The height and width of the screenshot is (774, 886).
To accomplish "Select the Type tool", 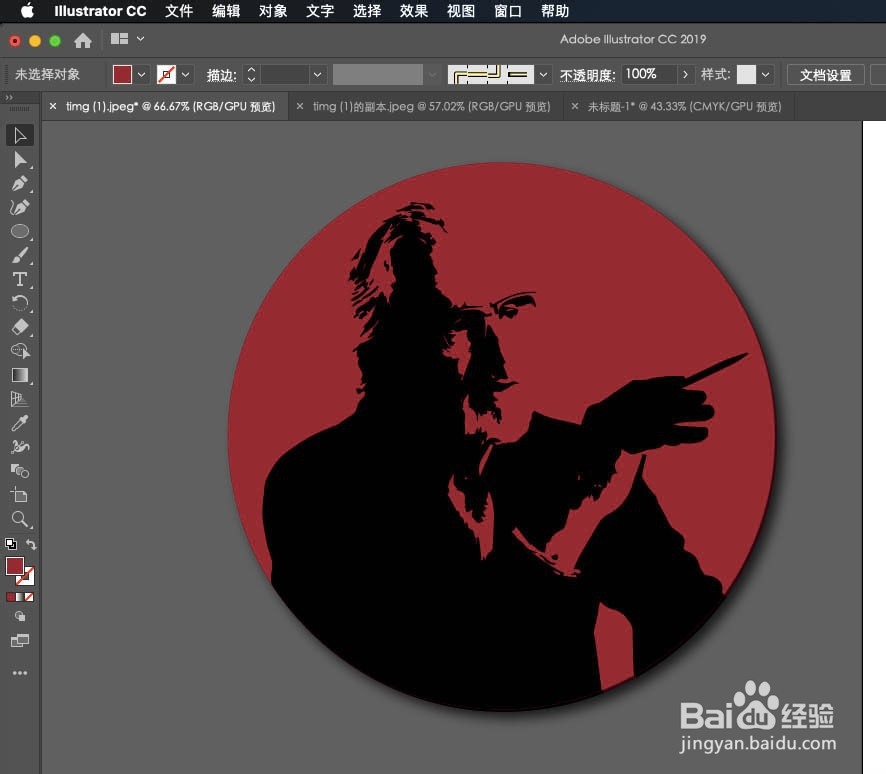I will pos(20,280).
